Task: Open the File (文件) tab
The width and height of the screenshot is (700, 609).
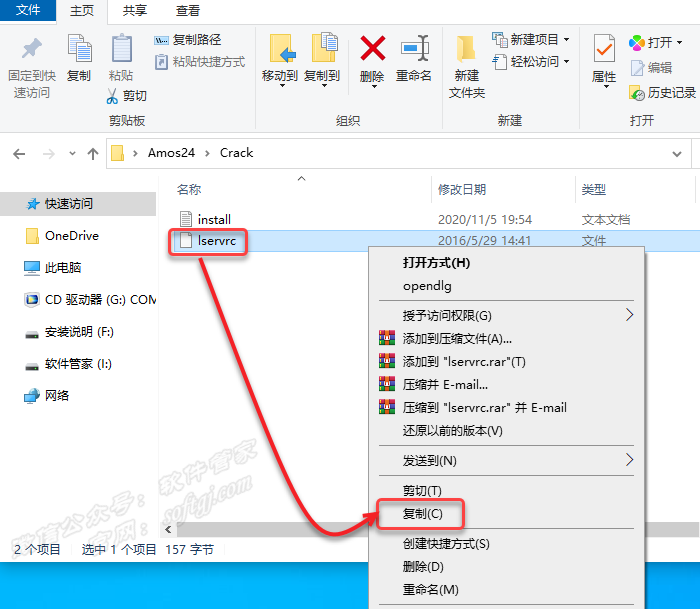Action: pyautogui.click(x=28, y=10)
